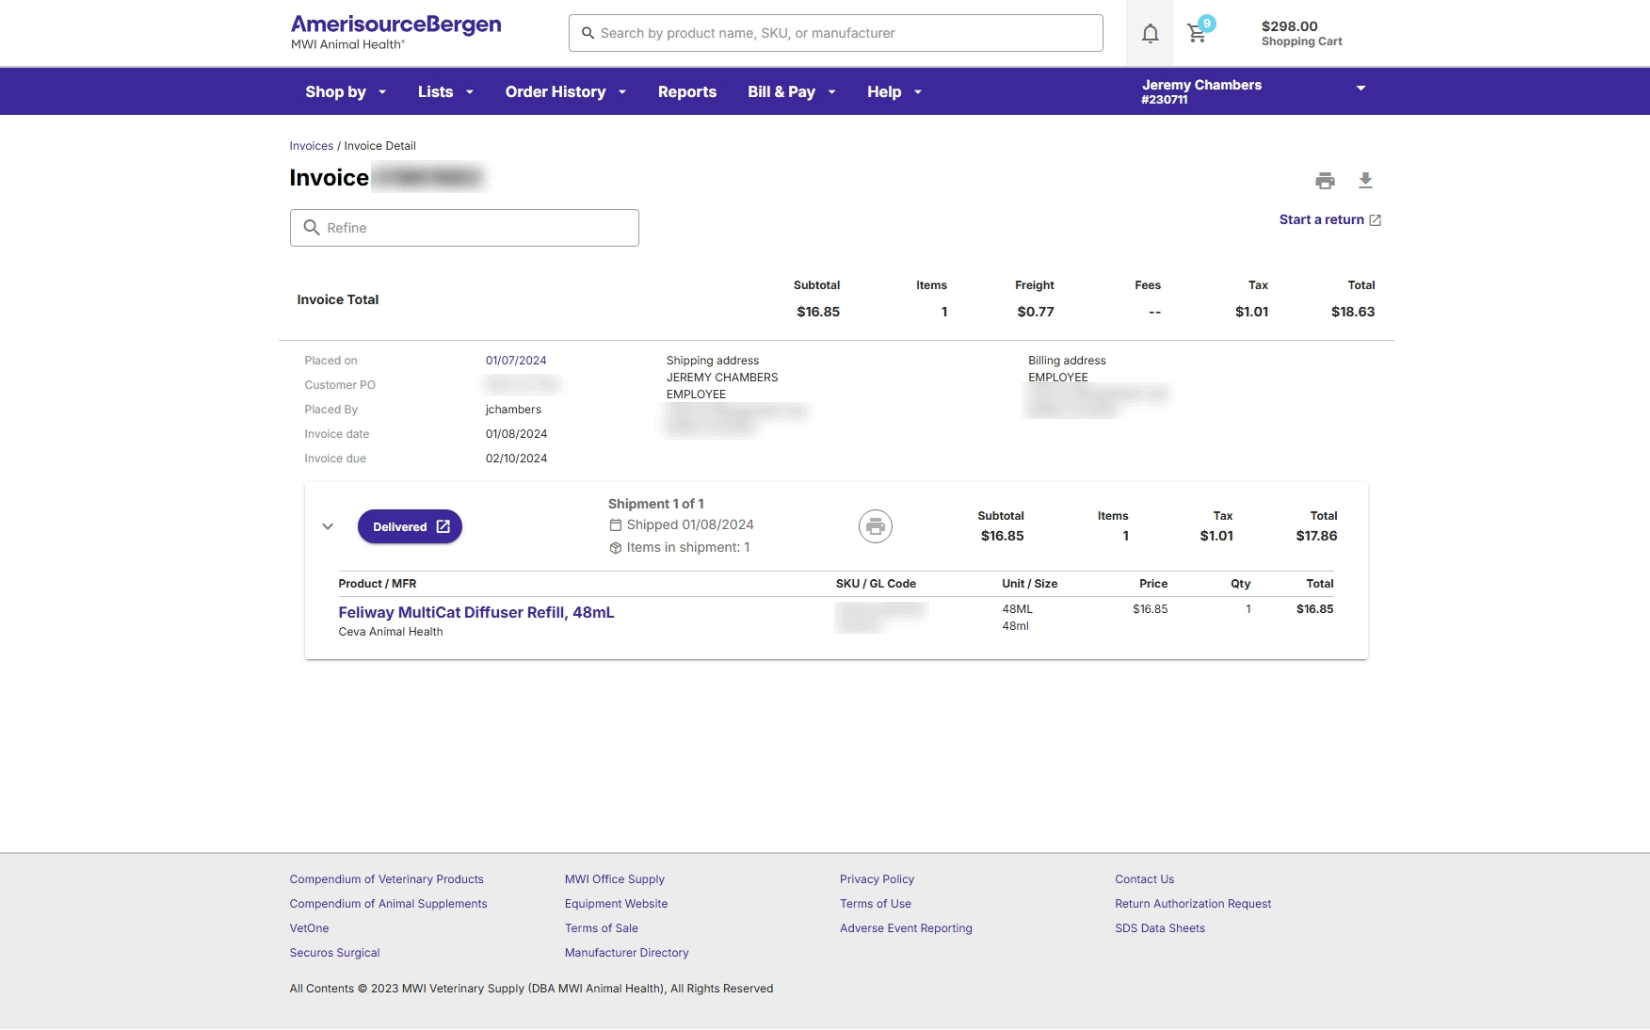Start a return link
The height and width of the screenshot is (1030, 1650).
(1330, 220)
